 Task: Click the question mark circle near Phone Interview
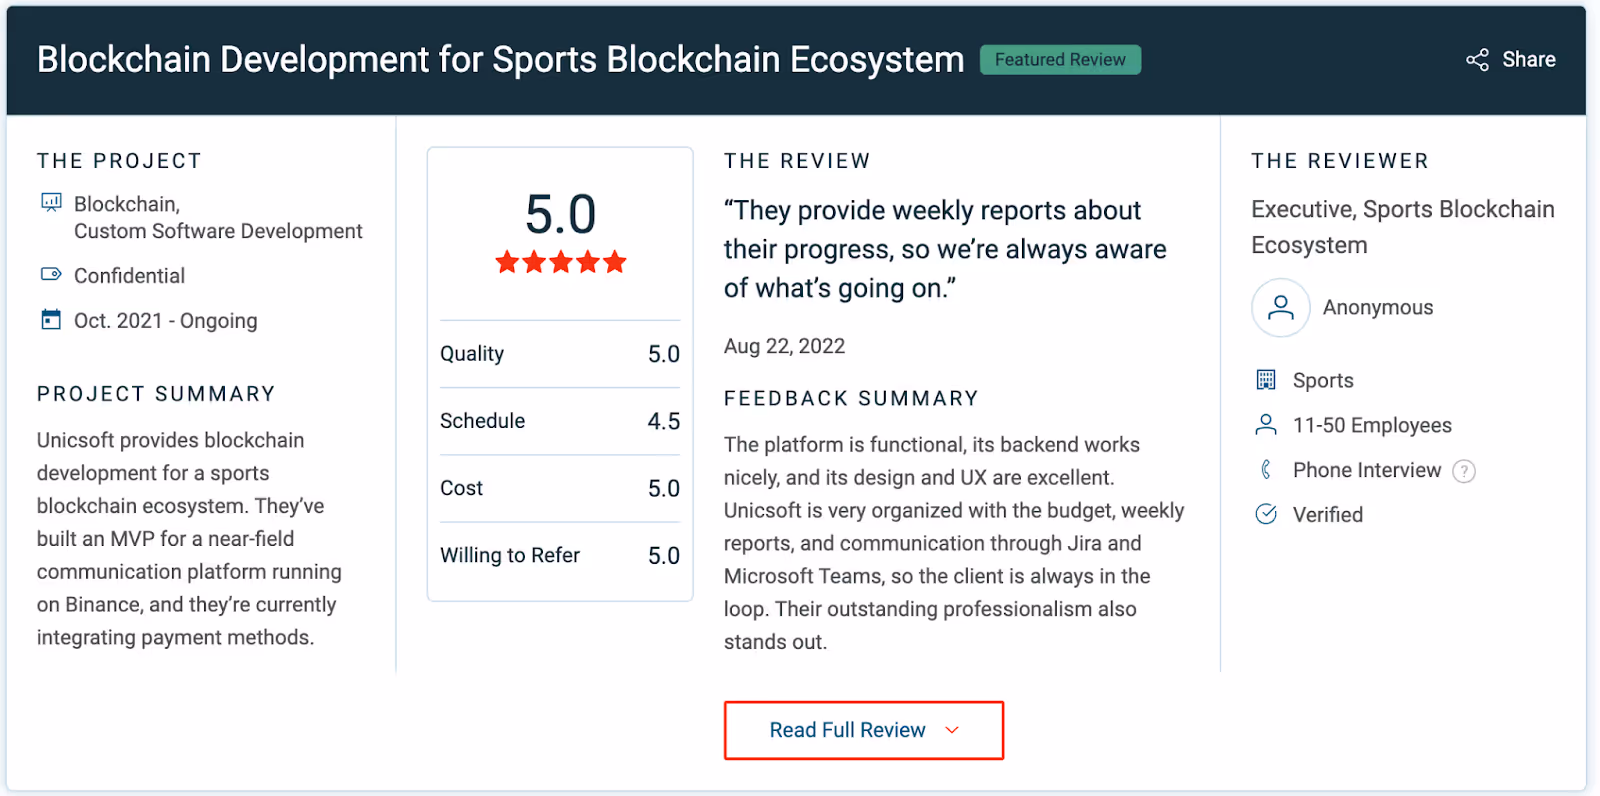click(x=1463, y=470)
